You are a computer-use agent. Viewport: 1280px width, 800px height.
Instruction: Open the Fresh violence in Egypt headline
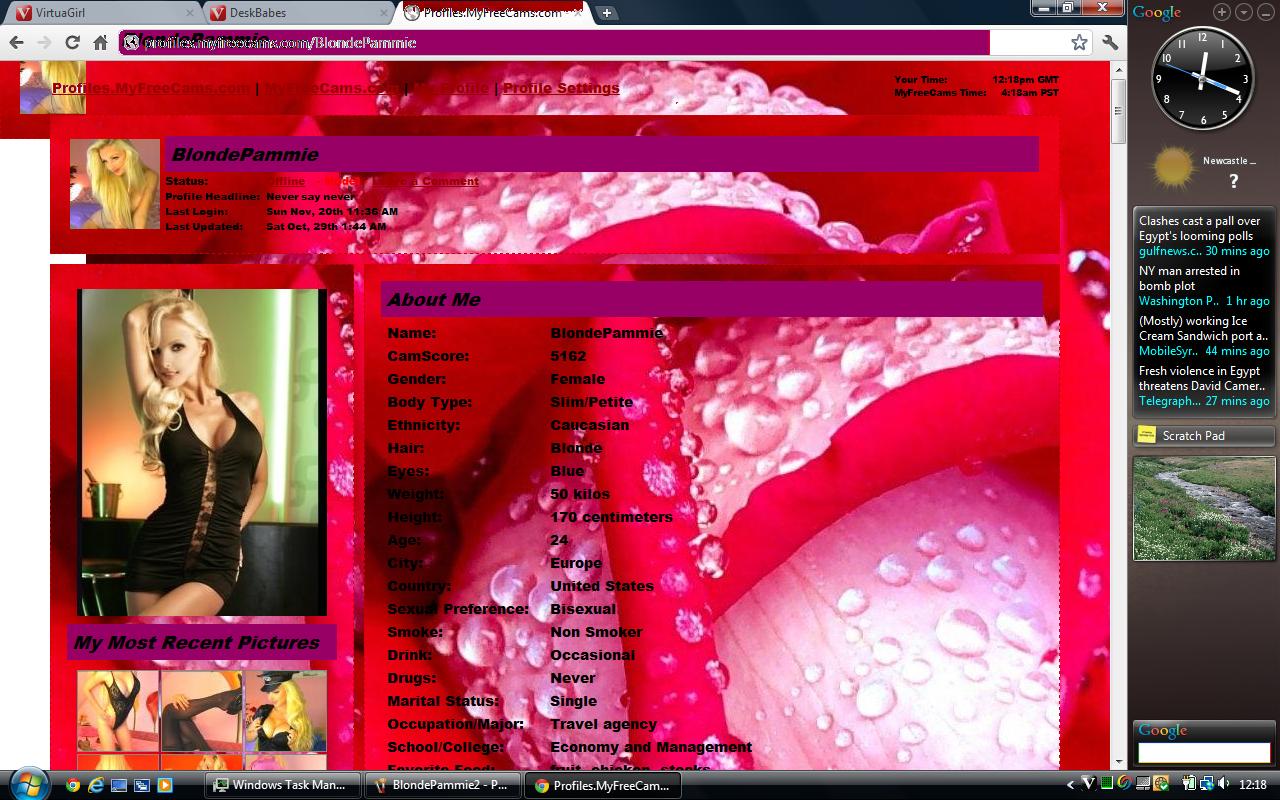coord(1202,378)
